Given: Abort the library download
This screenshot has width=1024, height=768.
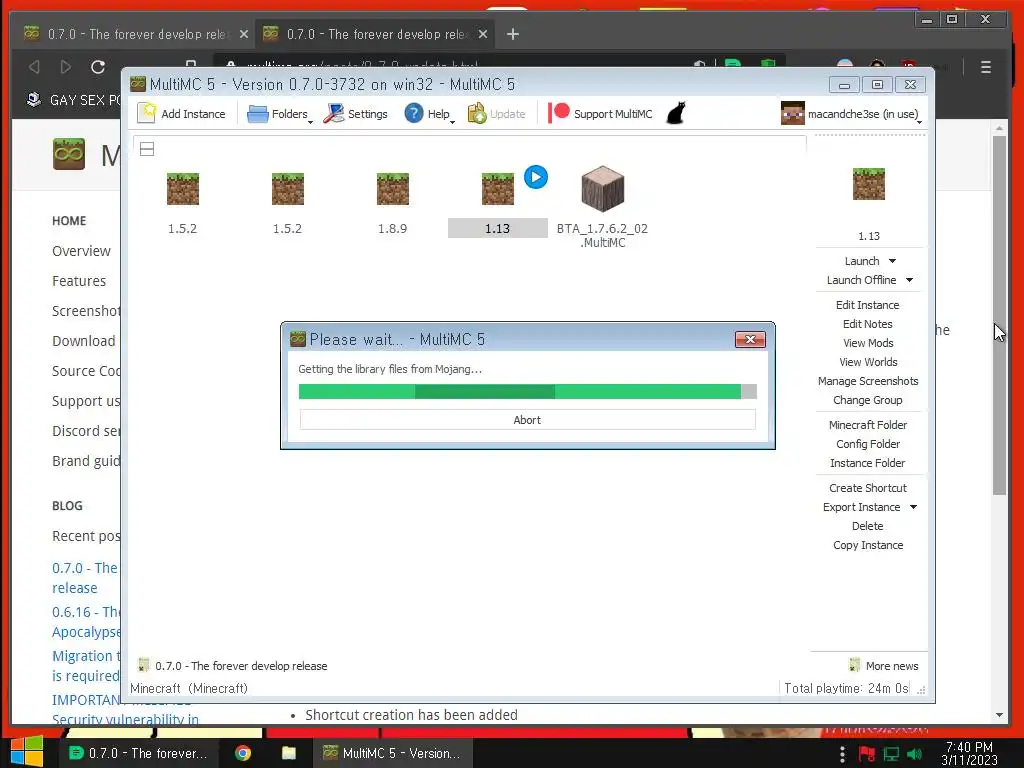Looking at the screenshot, I should point(527,420).
